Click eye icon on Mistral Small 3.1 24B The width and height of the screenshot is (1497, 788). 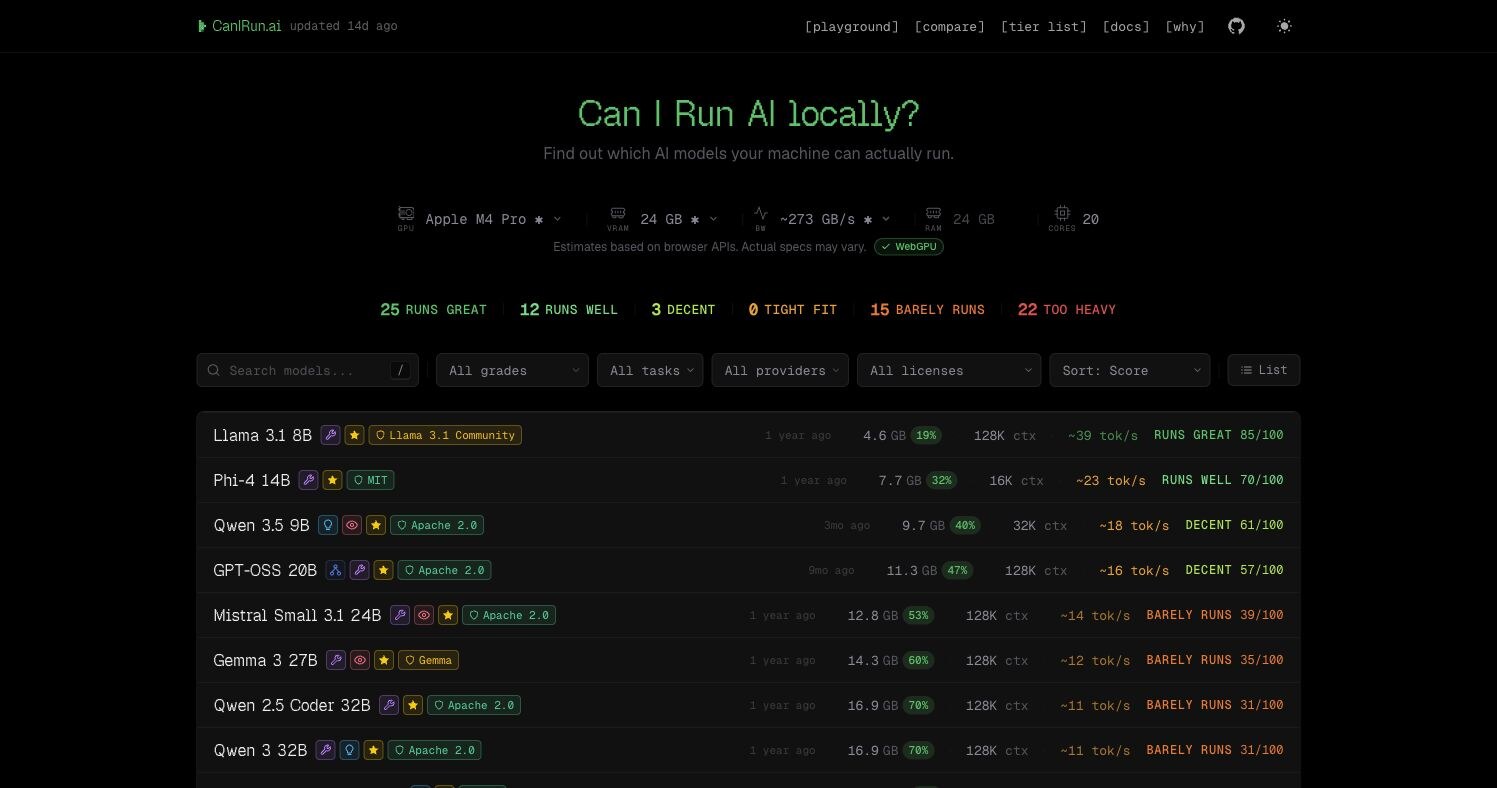coord(424,615)
